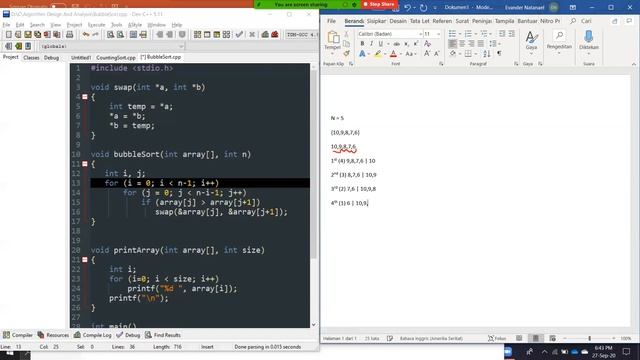Image resolution: width=640 pixels, height=360 pixels.
Task: Toggle Align Left button in Word
Action: tap(453, 44)
